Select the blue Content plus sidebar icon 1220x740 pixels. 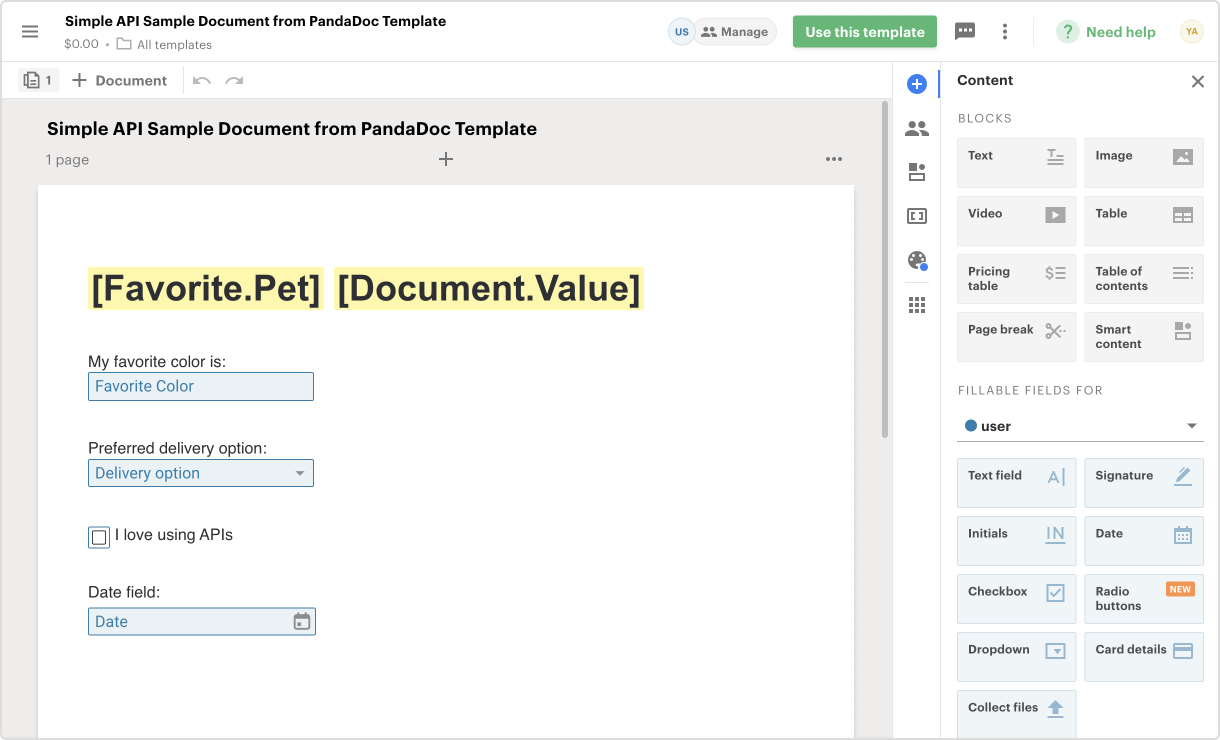coord(917,84)
